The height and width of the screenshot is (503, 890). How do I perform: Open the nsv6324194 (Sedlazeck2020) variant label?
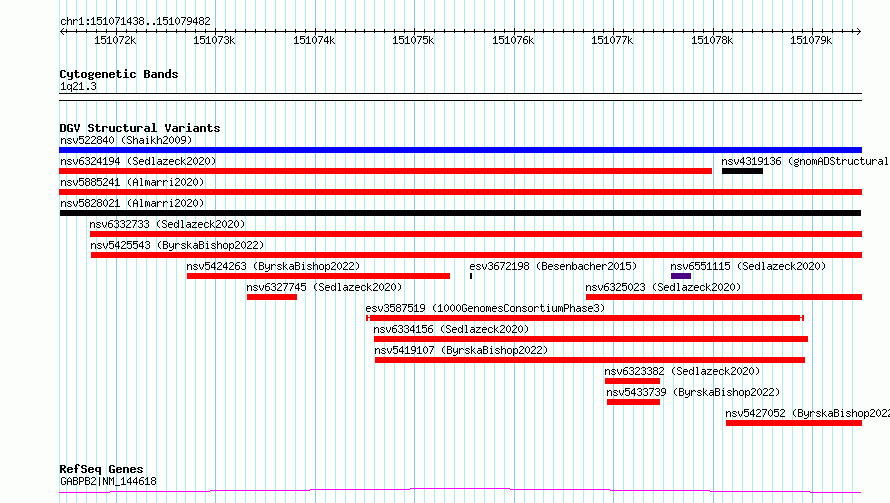[138, 161]
